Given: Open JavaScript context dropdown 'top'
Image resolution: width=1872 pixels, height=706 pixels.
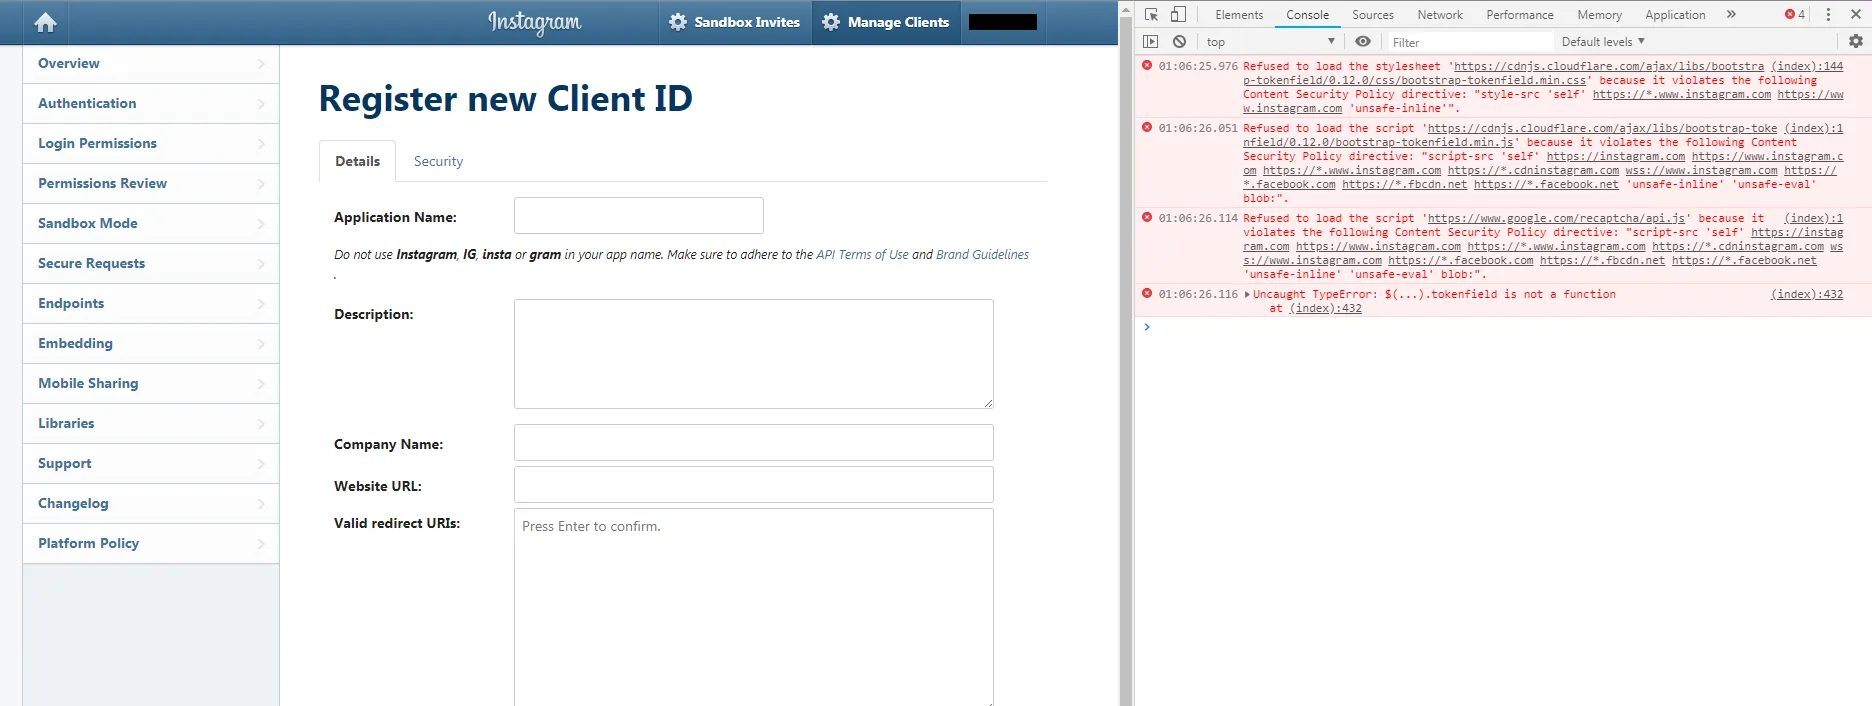Looking at the screenshot, I should coord(1270,41).
